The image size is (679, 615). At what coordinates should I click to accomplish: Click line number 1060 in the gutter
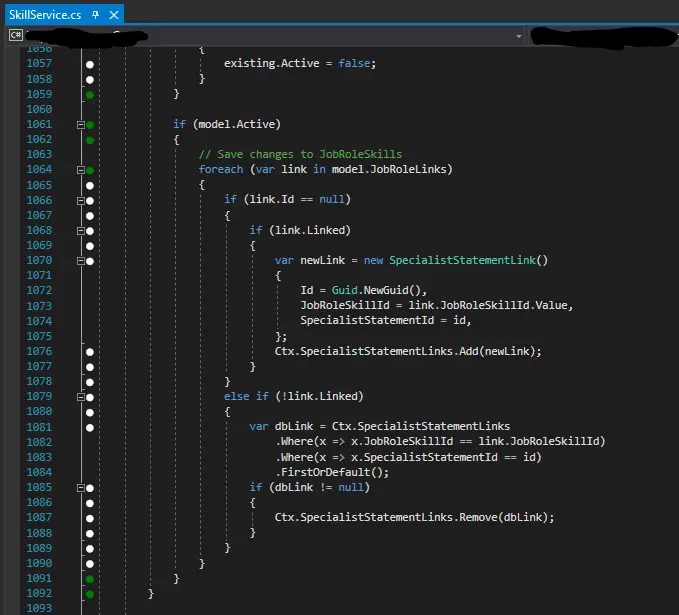(x=39, y=109)
